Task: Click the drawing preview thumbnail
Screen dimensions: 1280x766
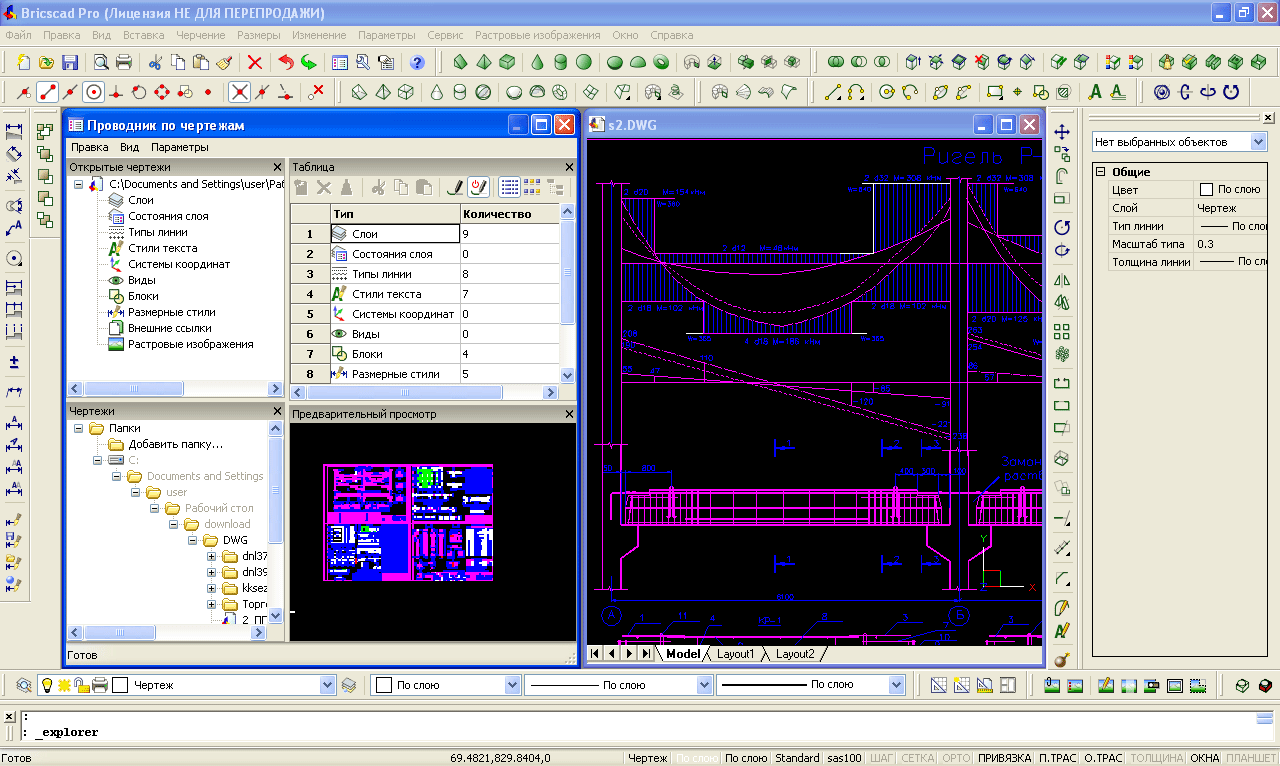Action: (408, 522)
